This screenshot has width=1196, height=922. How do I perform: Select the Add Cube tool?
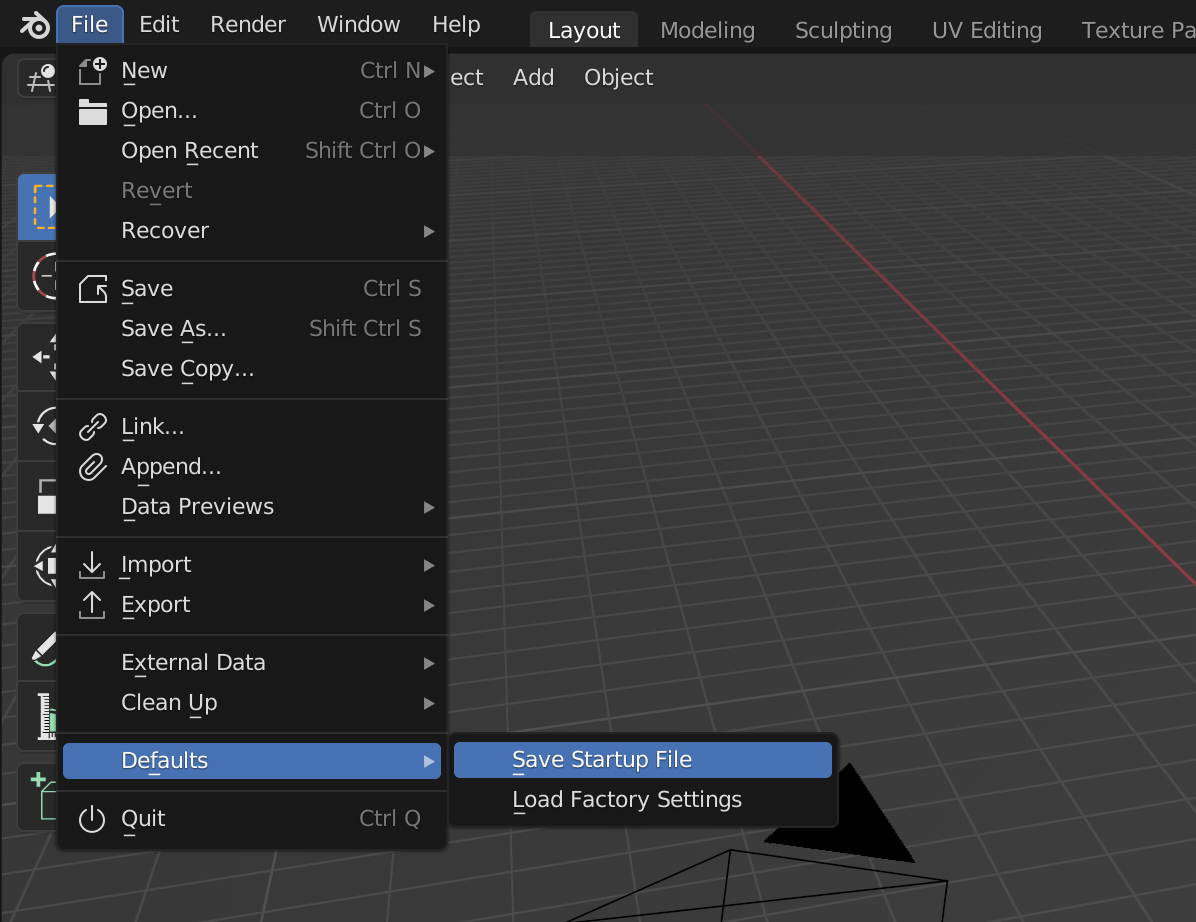pyautogui.click(x=38, y=798)
